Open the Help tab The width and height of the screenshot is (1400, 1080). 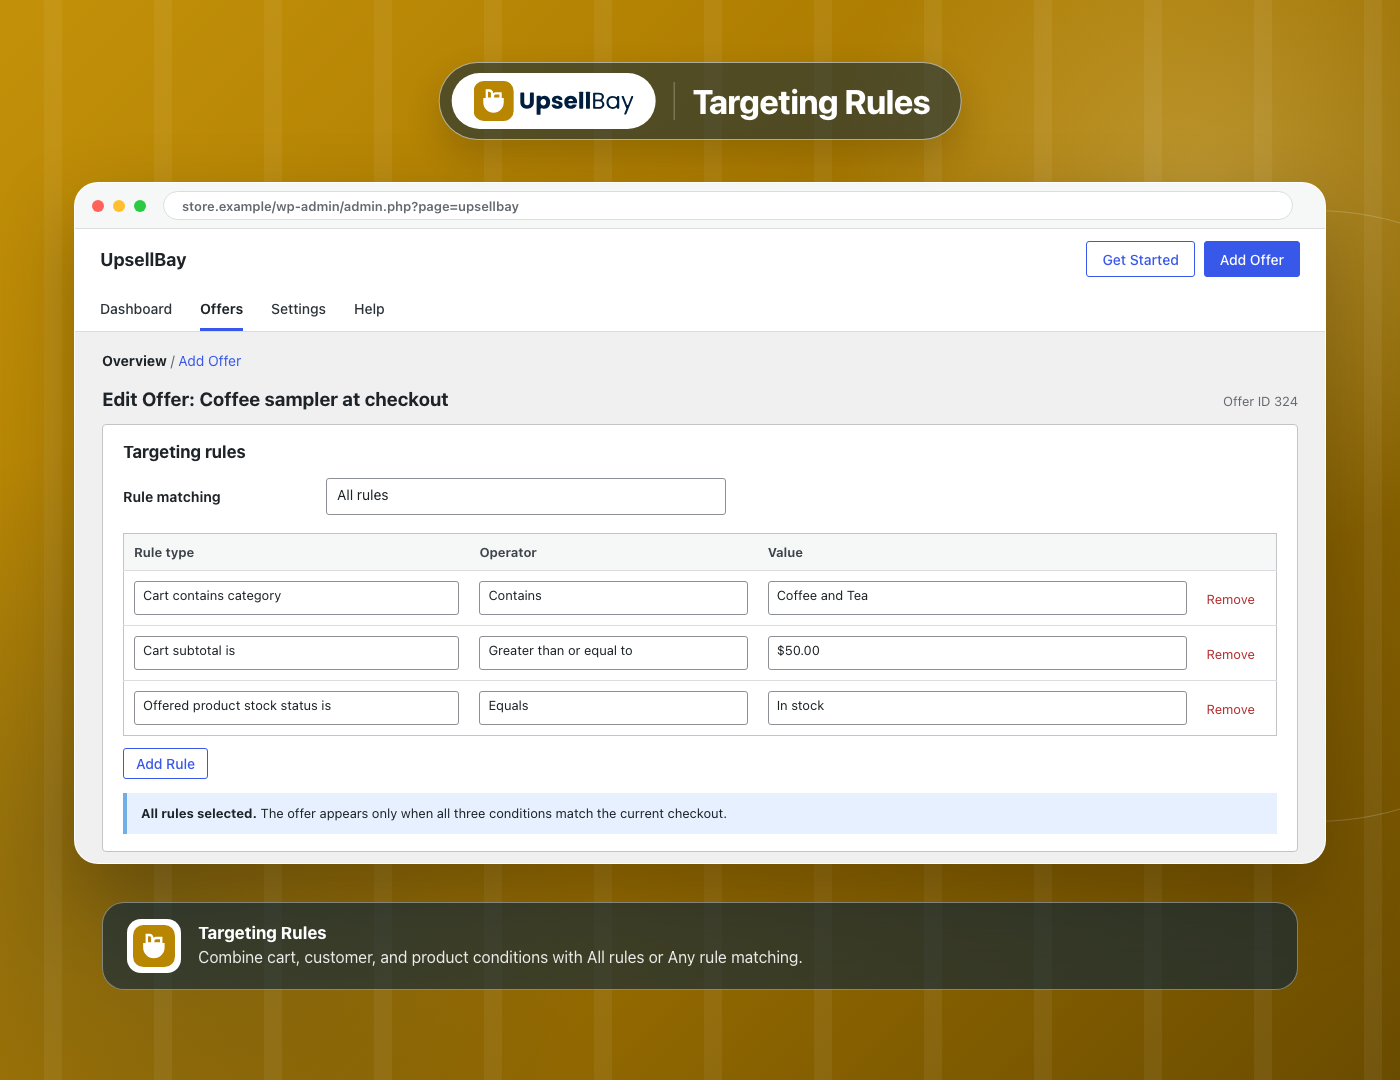[x=369, y=309]
